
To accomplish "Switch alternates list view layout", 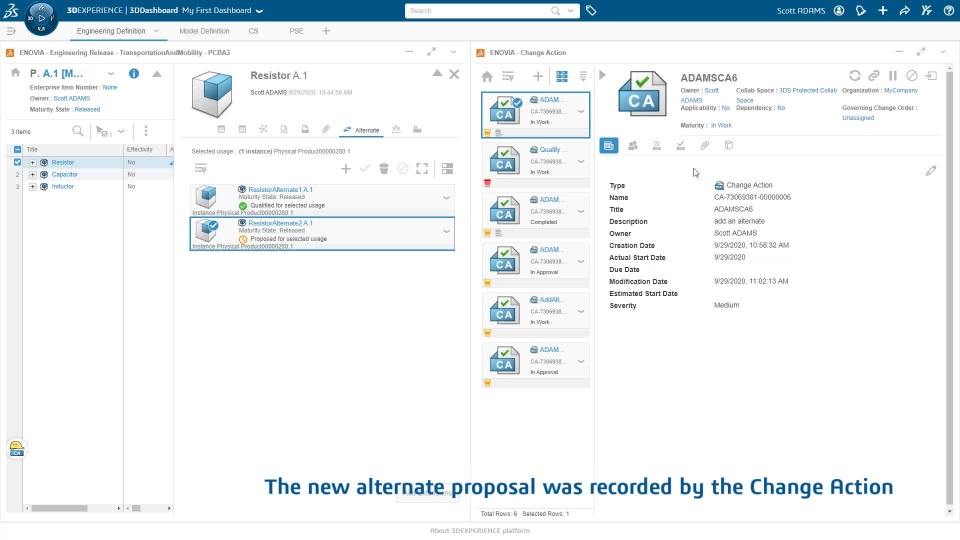I will pos(448,168).
